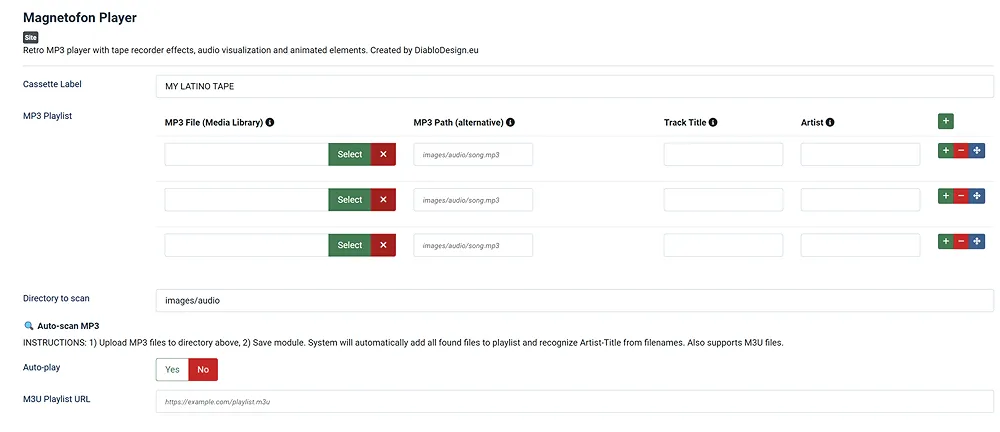This screenshot has height=432, width=1000.
Task: Click the MP3 Path field in third row
Action: [473, 245]
